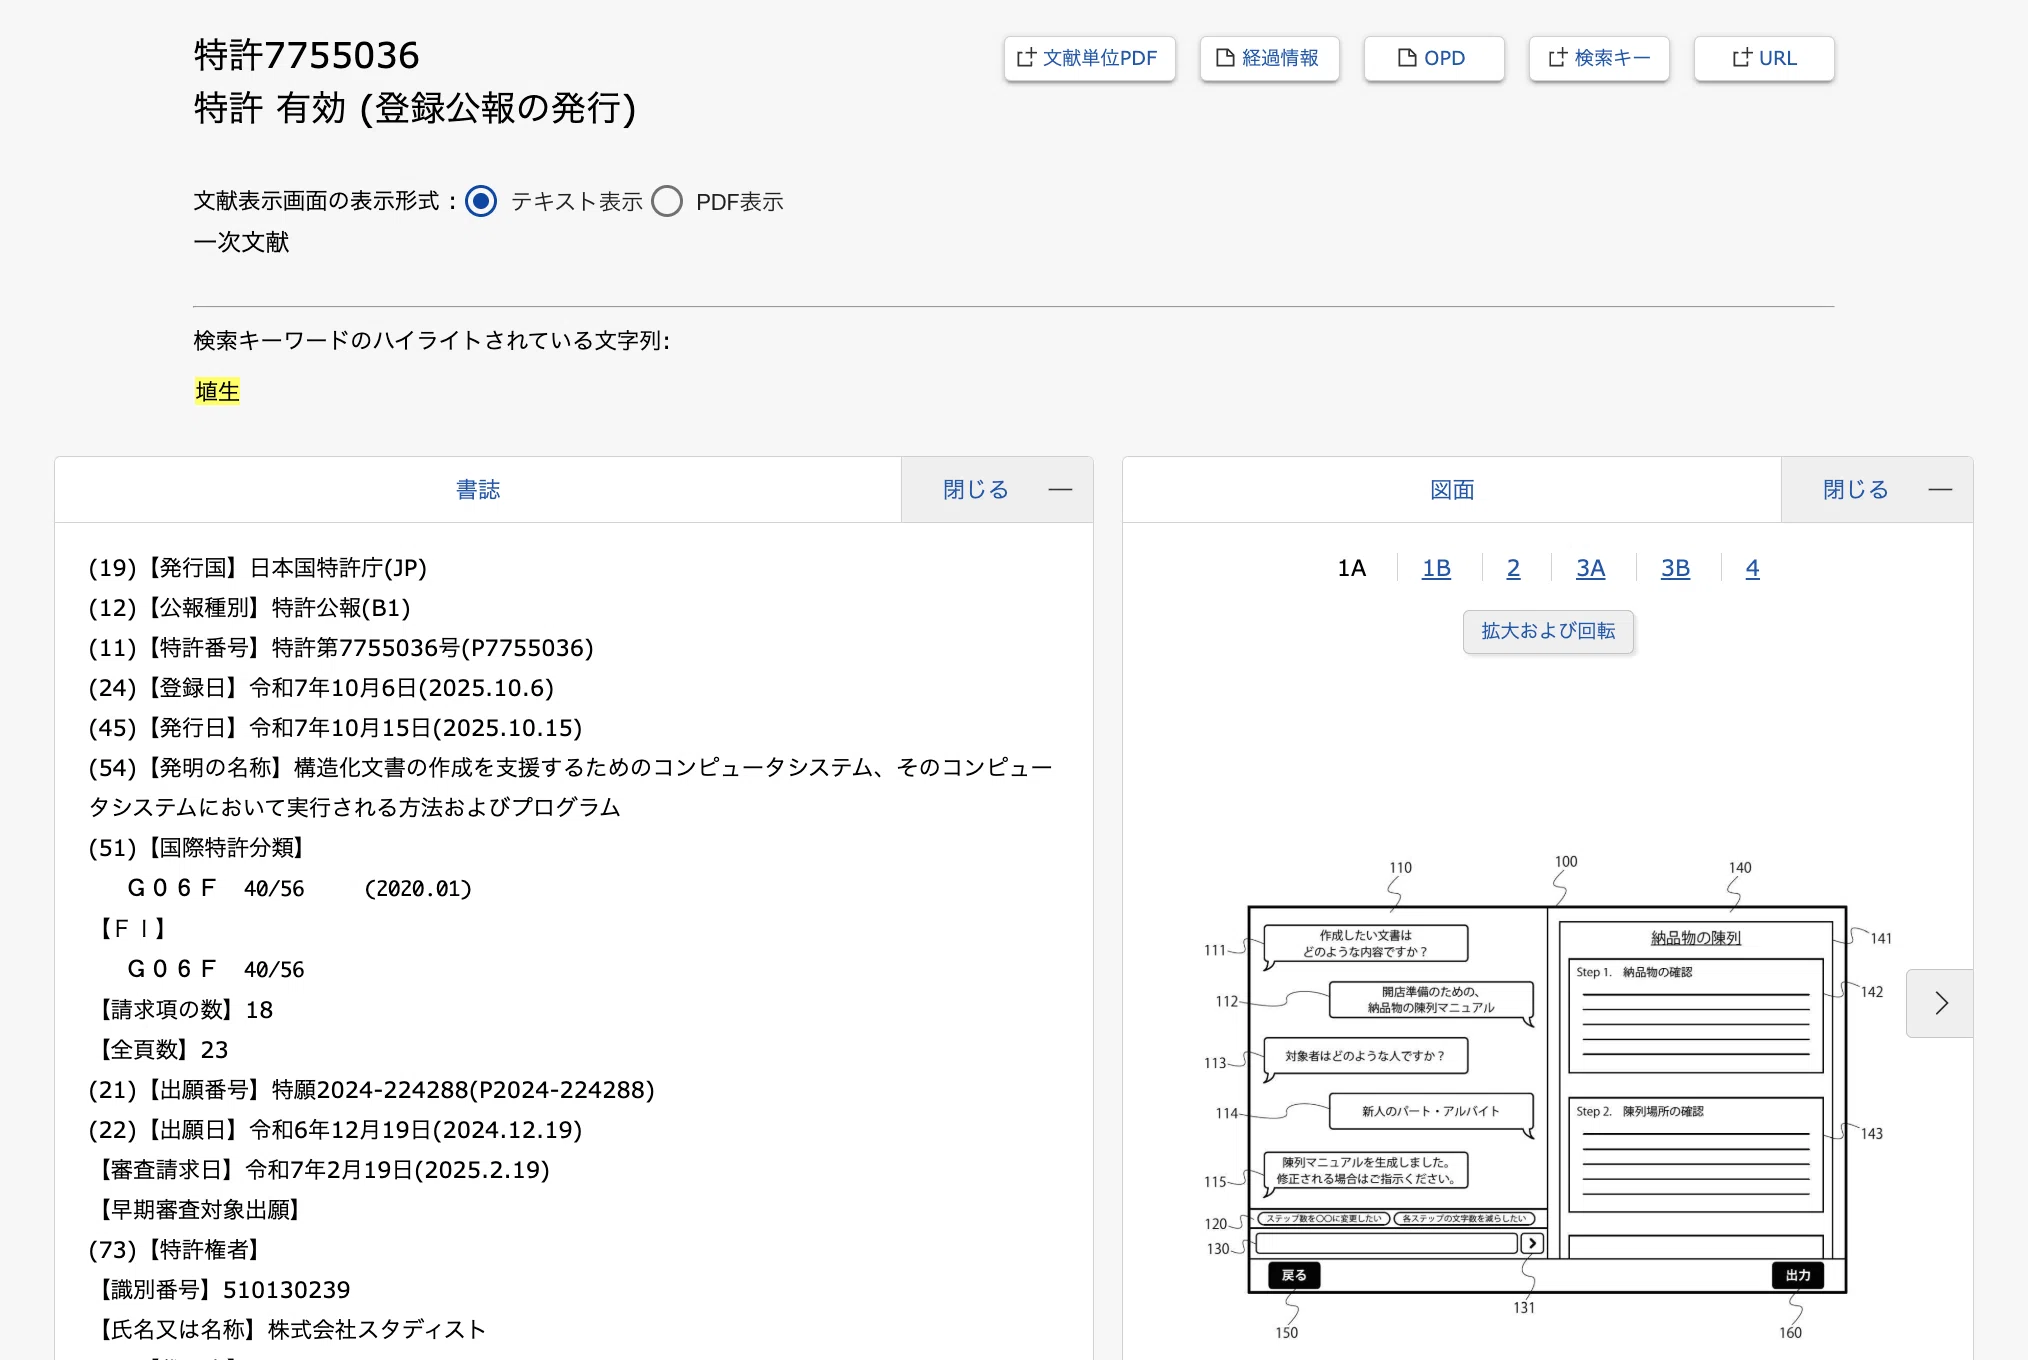2028x1360 pixels.
Task: Switch to drawing 4
Action: coord(1752,569)
